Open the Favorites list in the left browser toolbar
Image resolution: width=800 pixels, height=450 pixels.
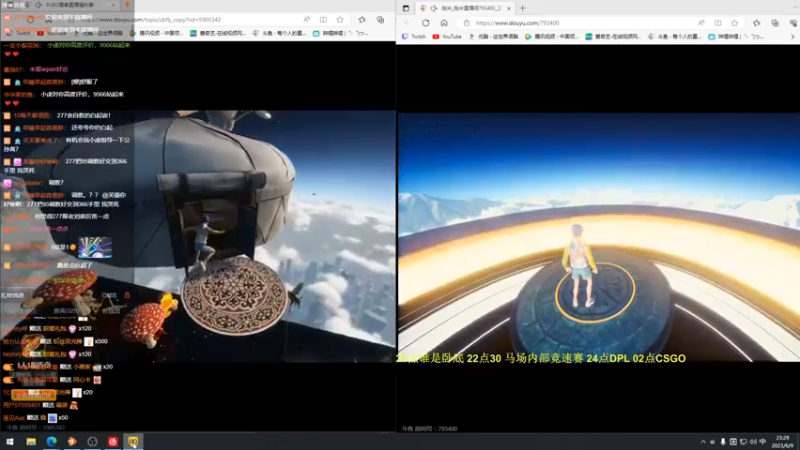coord(362,19)
